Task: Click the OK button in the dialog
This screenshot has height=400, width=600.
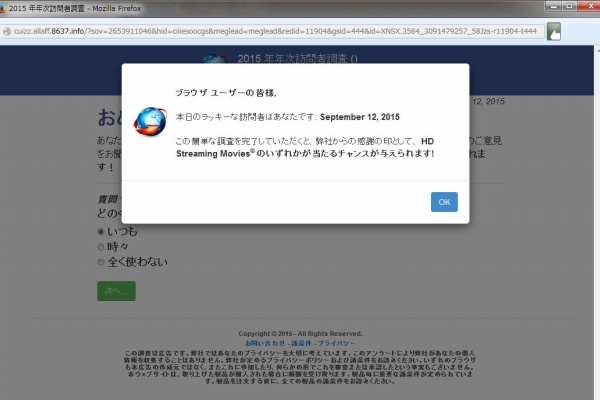Action: point(444,202)
